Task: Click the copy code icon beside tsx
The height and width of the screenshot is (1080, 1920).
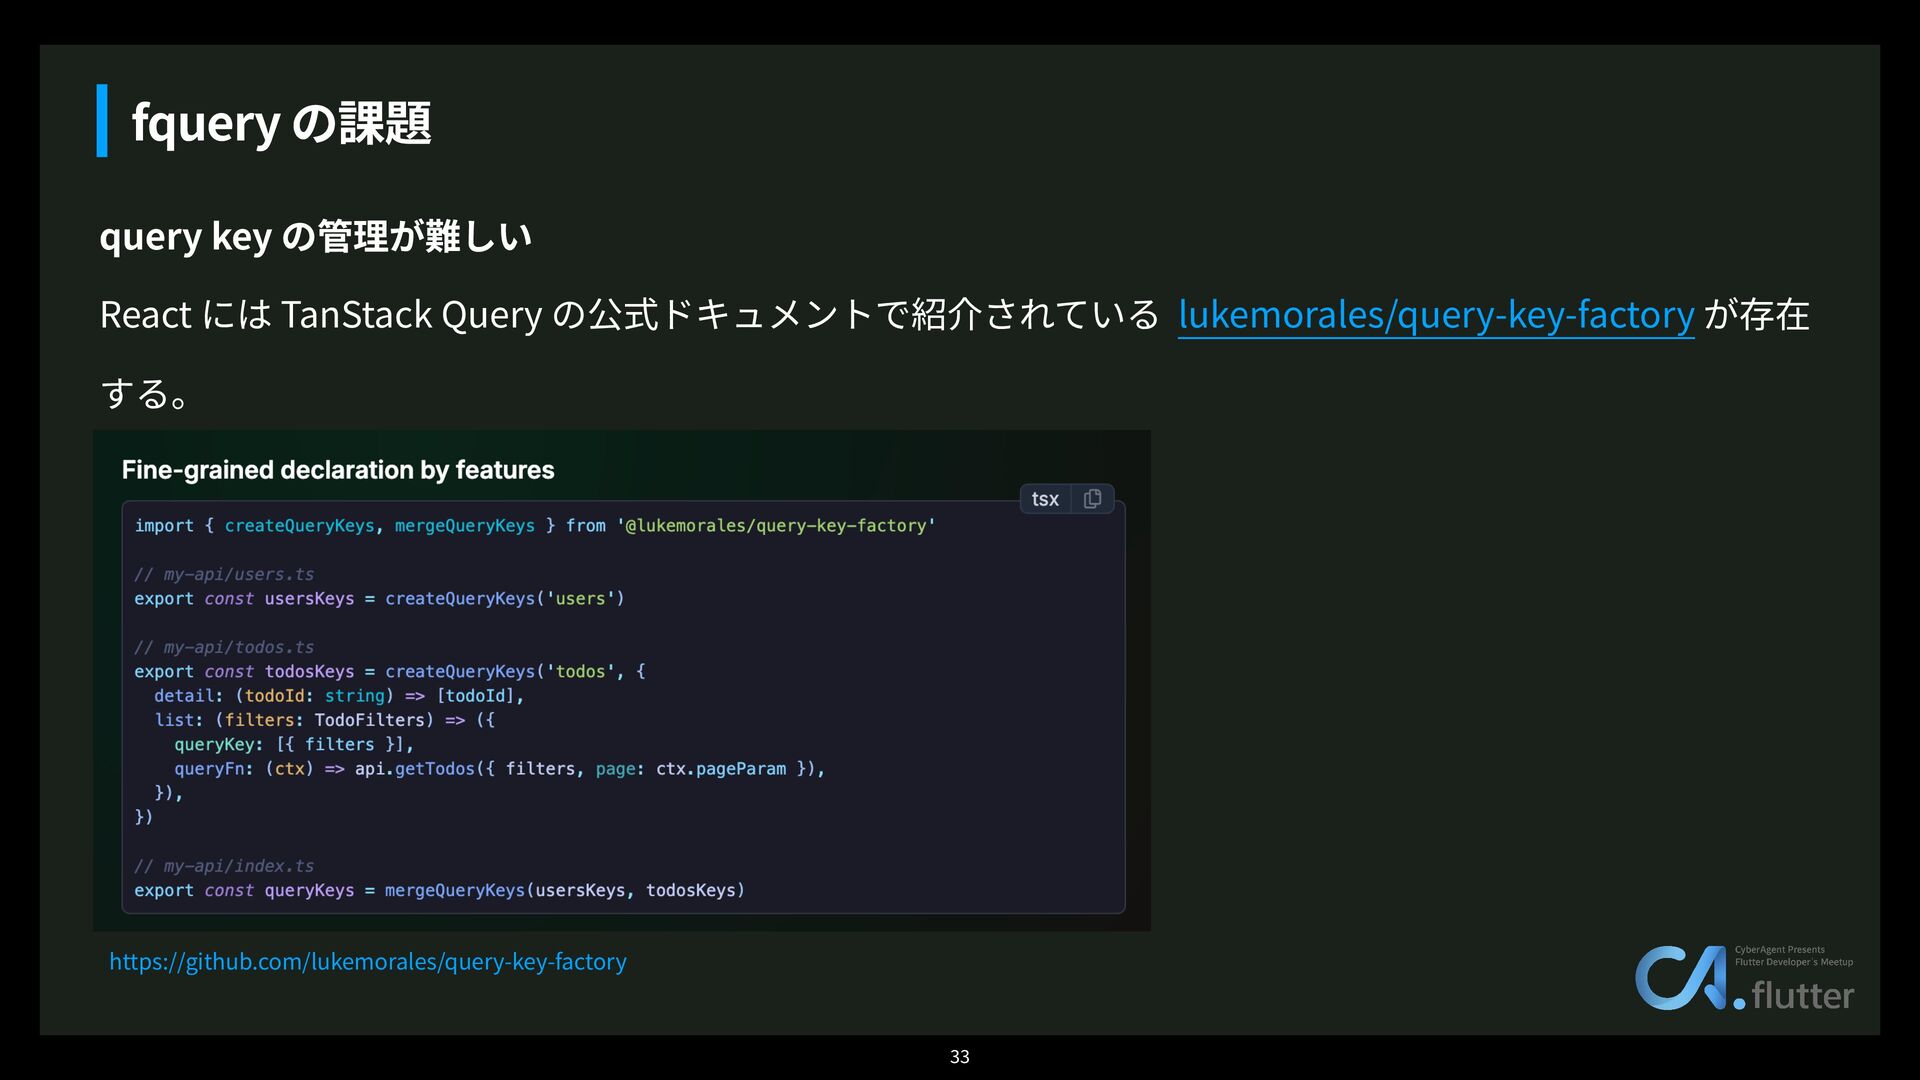Action: coord(1092,498)
